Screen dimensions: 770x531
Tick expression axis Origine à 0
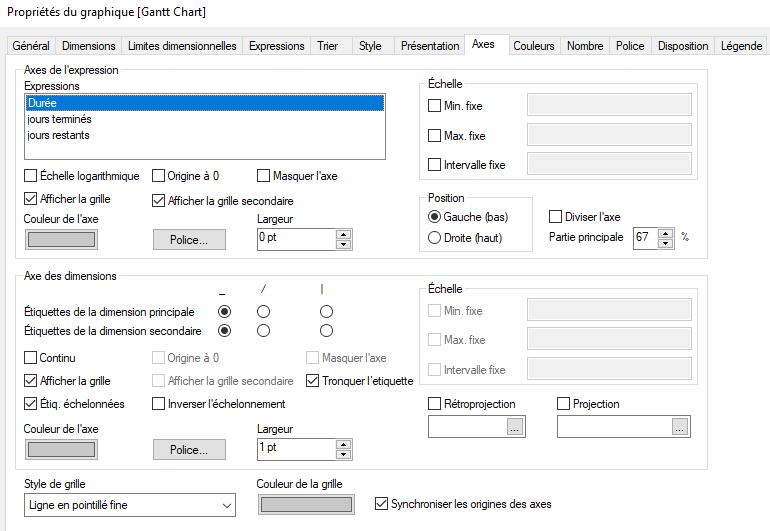158,176
